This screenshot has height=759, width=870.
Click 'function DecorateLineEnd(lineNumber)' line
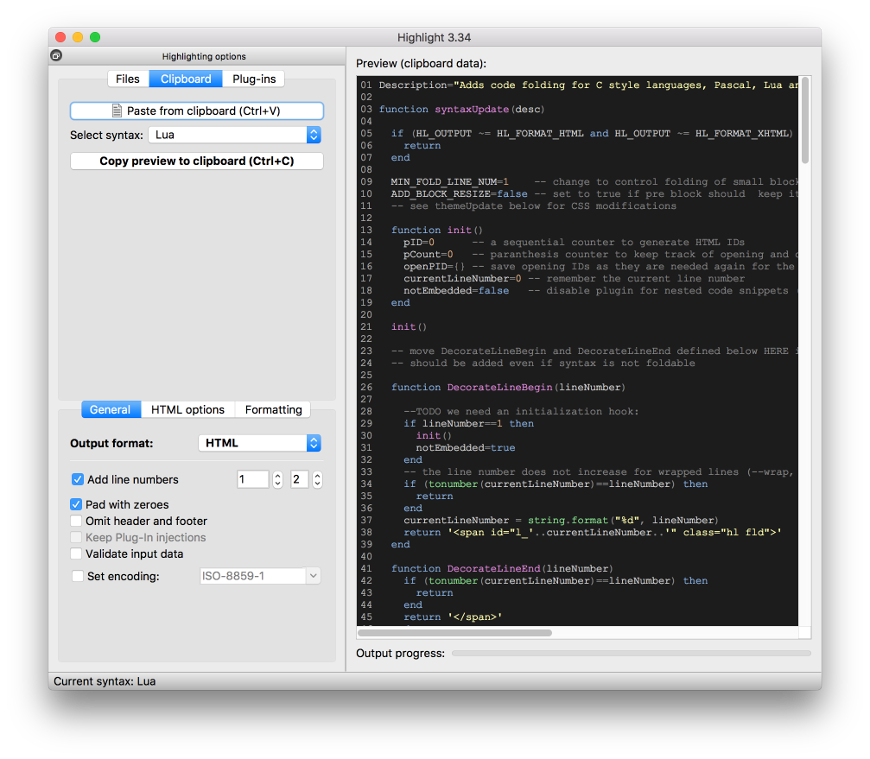tap(502, 569)
